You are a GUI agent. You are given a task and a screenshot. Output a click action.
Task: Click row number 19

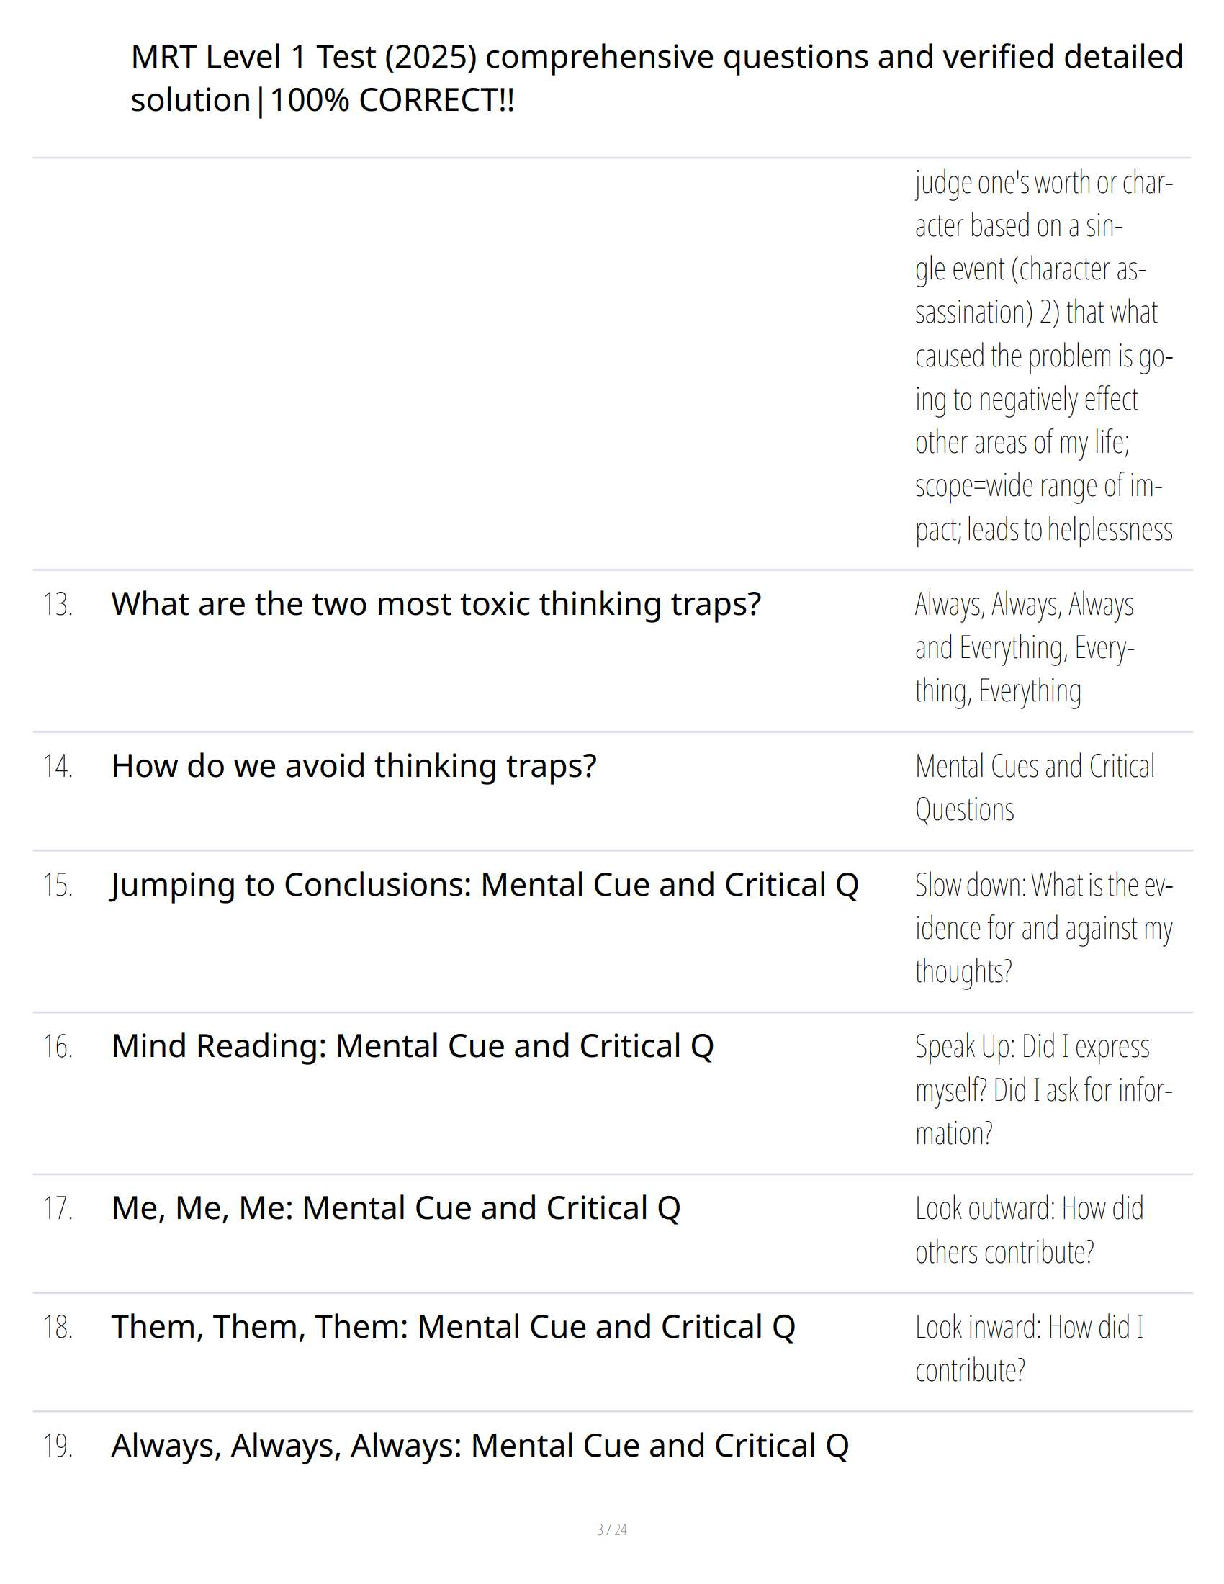58,1447
